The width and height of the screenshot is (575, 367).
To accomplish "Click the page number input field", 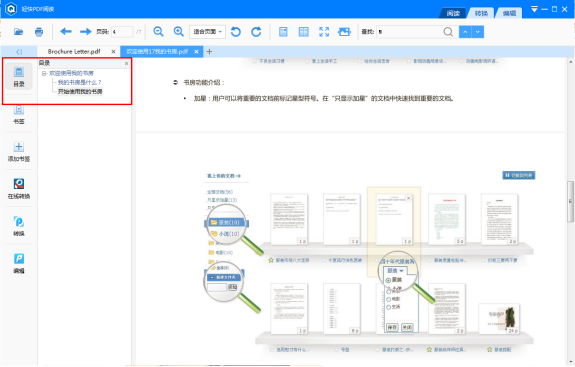I will (122, 32).
